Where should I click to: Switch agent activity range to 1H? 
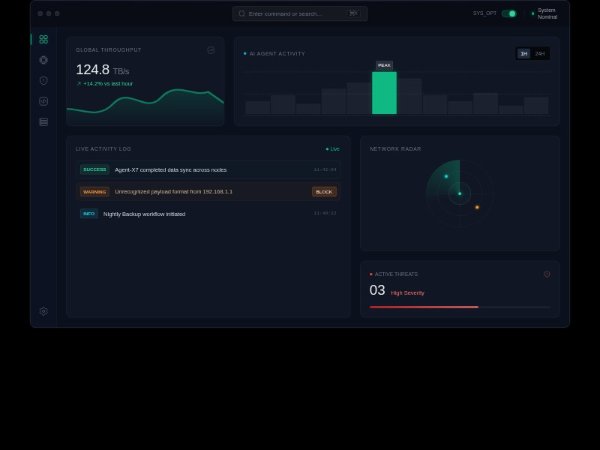coord(524,53)
